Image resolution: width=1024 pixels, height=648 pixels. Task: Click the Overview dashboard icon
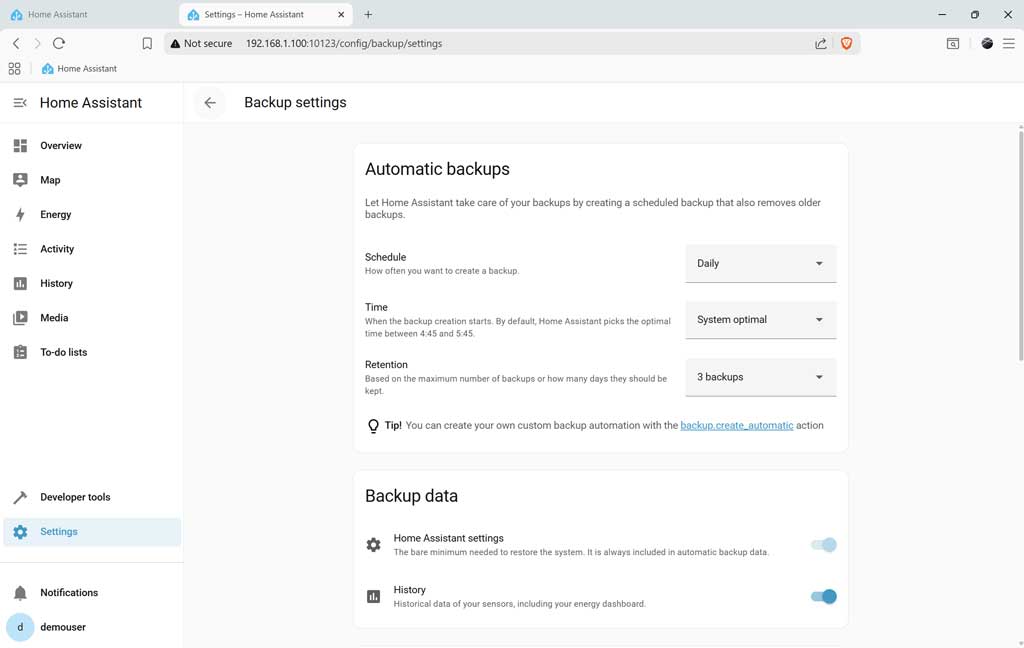(x=20, y=146)
